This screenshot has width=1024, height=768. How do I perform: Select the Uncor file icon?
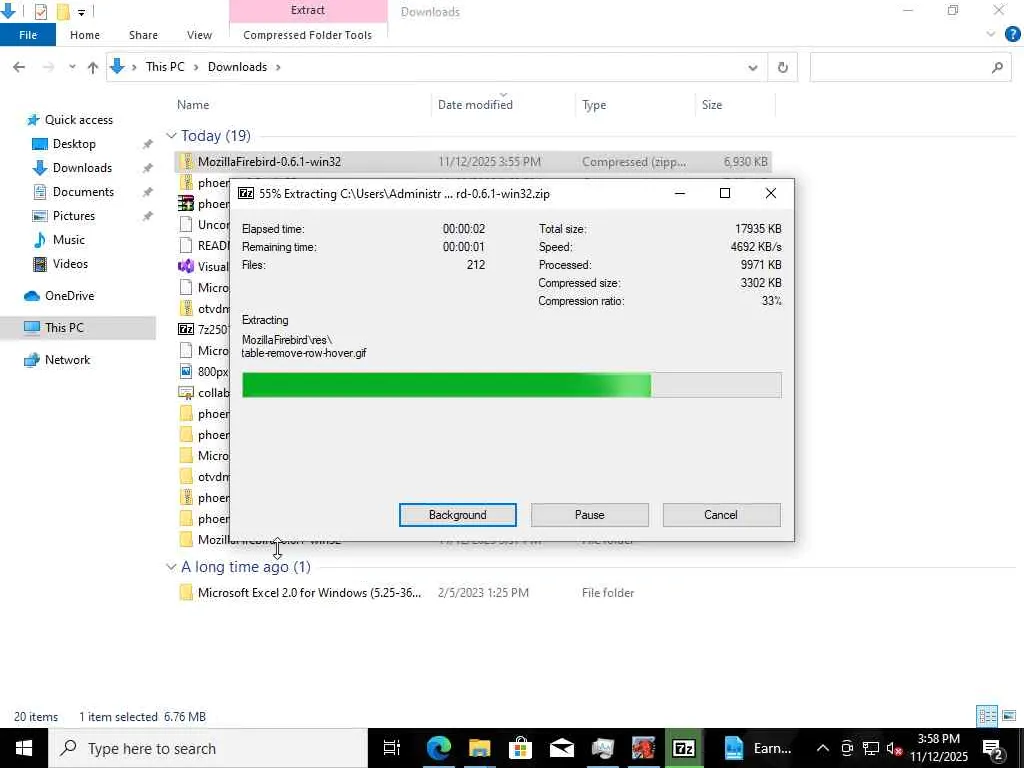click(186, 225)
